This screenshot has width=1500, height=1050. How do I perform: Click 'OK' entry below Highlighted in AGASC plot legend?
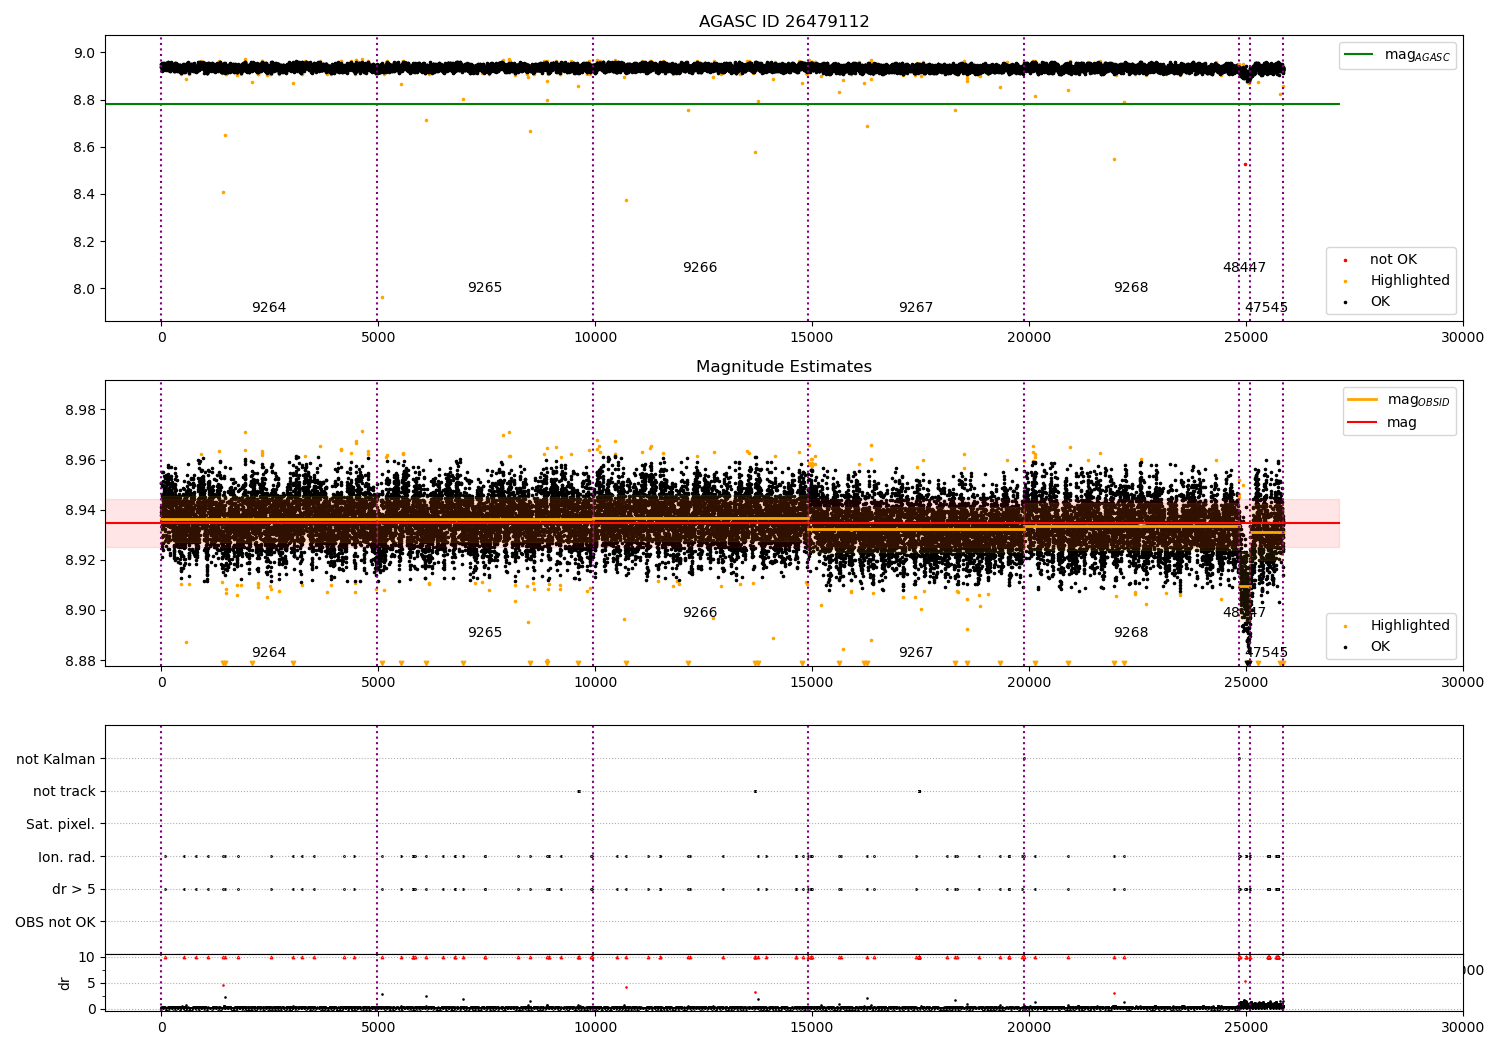1380,302
